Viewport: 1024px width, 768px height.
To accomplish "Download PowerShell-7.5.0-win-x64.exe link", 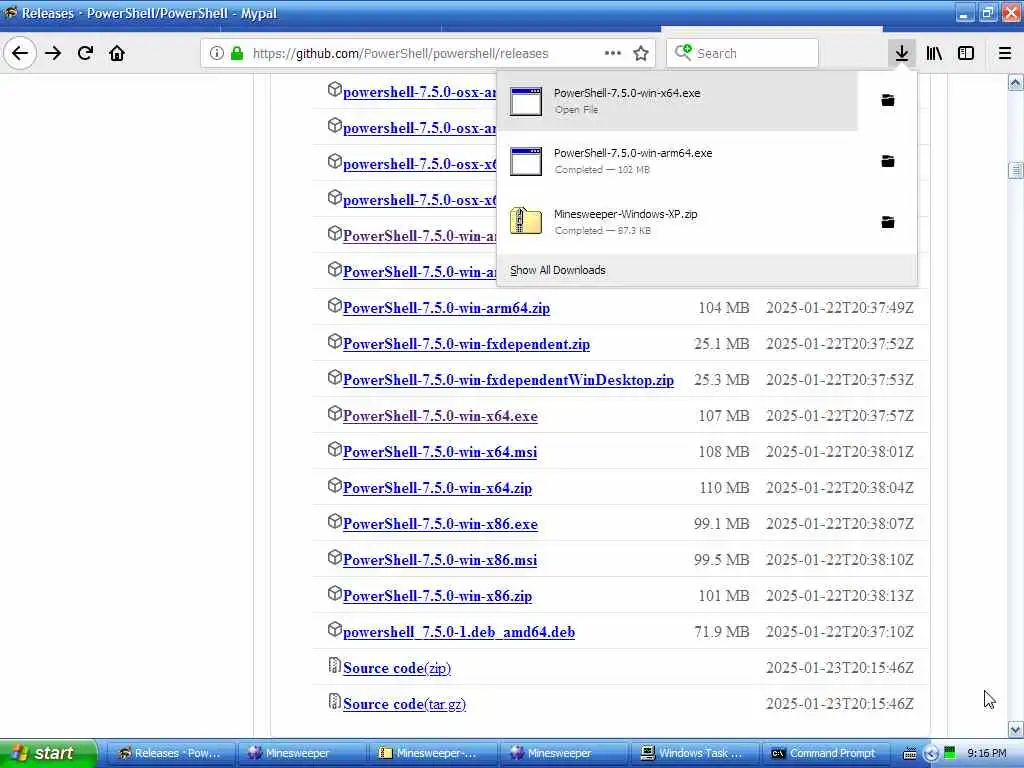I will 440,416.
